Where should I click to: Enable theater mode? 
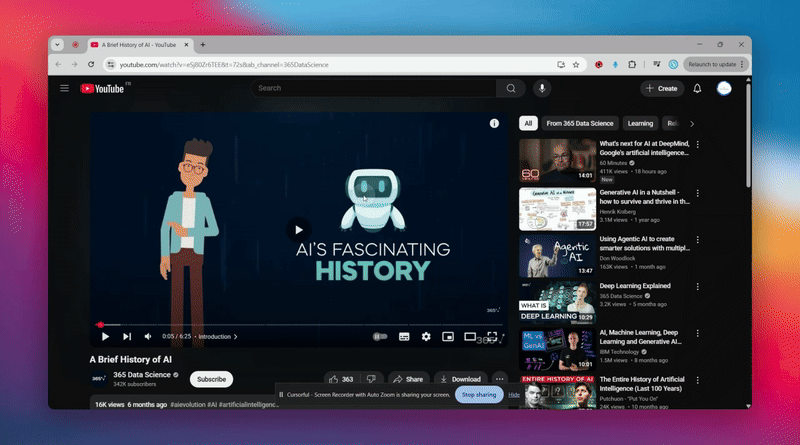point(470,336)
